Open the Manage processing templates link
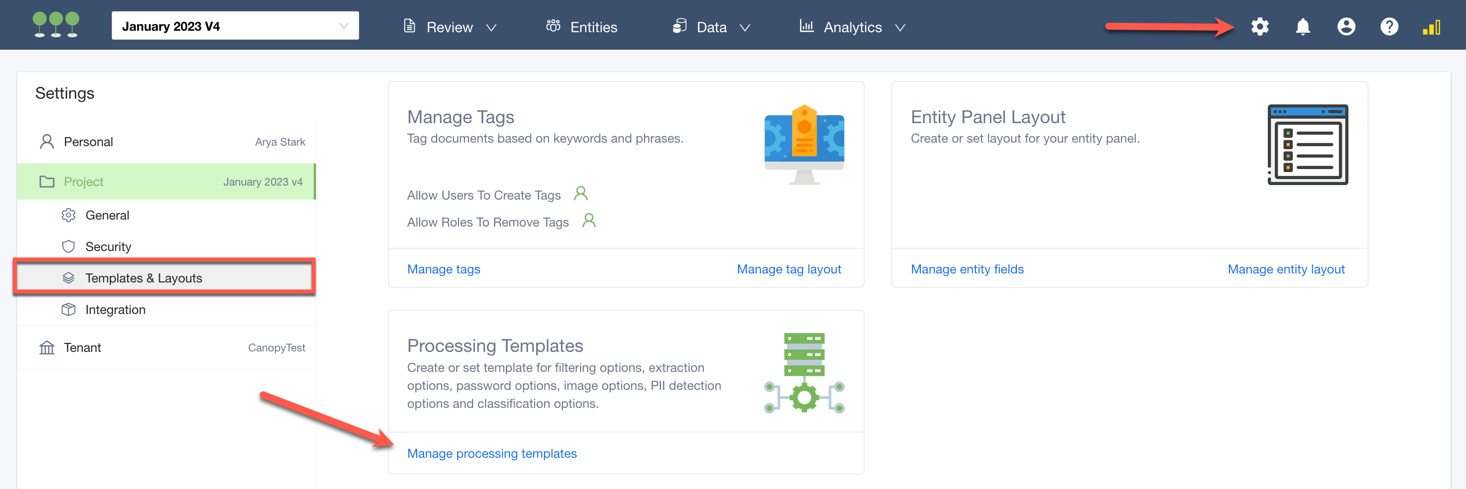This screenshot has height=489, width=1466. pos(492,454)
